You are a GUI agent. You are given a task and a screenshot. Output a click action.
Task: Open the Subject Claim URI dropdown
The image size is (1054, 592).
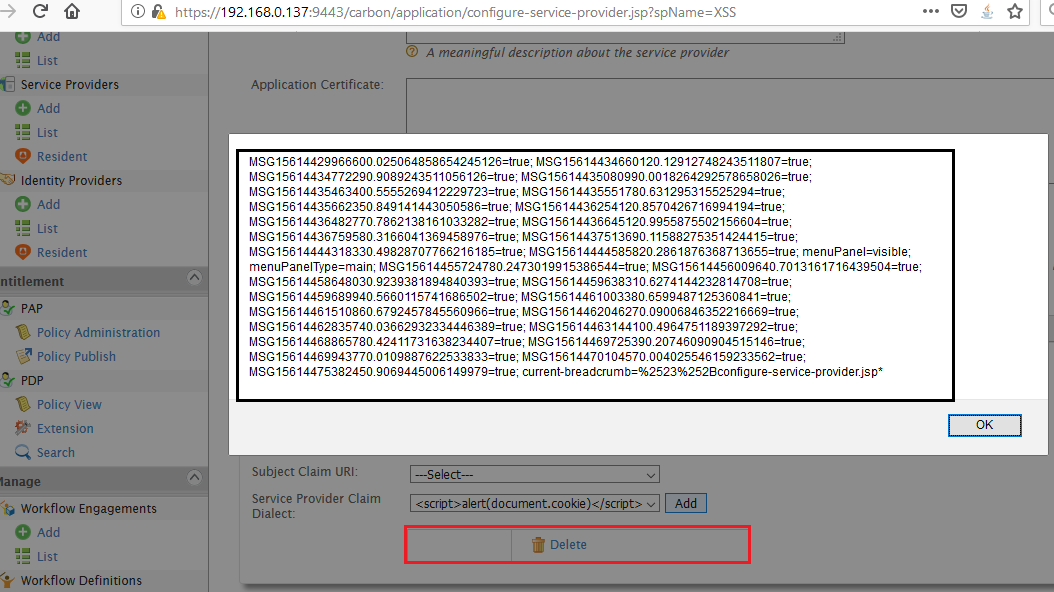pos(534,474)
